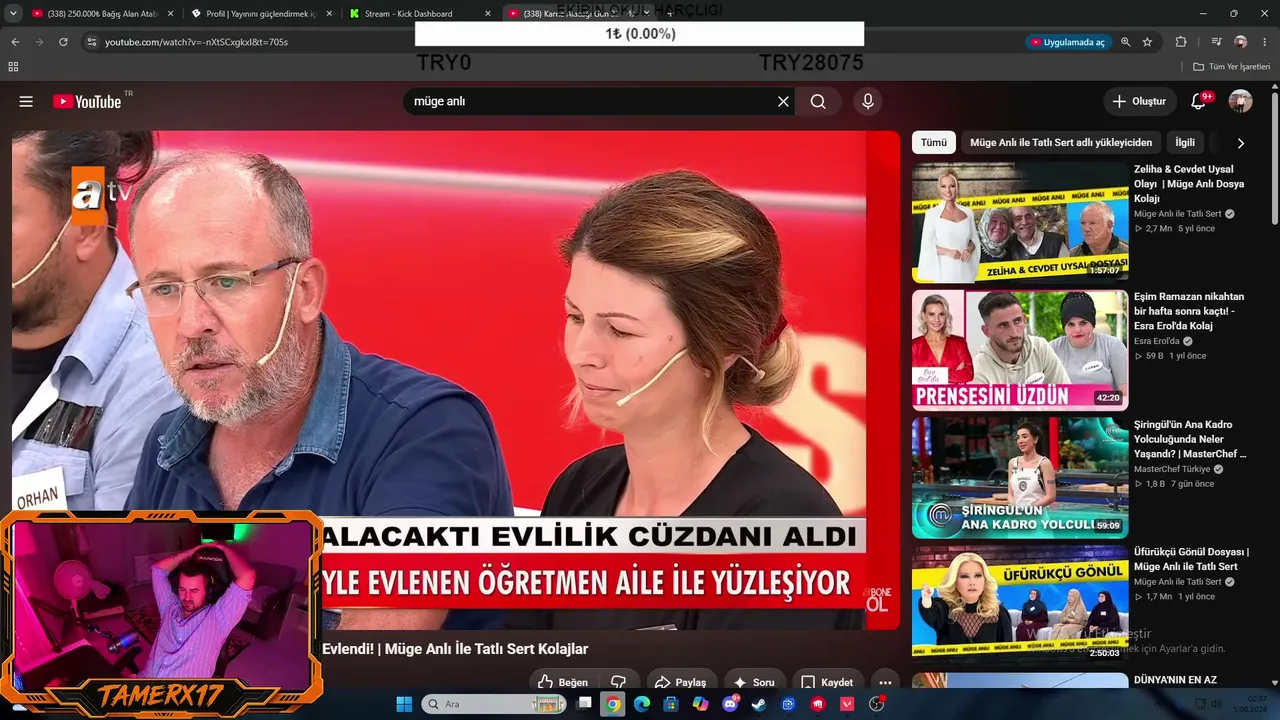Viewport: 1280px width, 720px height.
Task: Close the '250.000₺ Bağış Alan' tab
Action: click(x=170, y=14)
